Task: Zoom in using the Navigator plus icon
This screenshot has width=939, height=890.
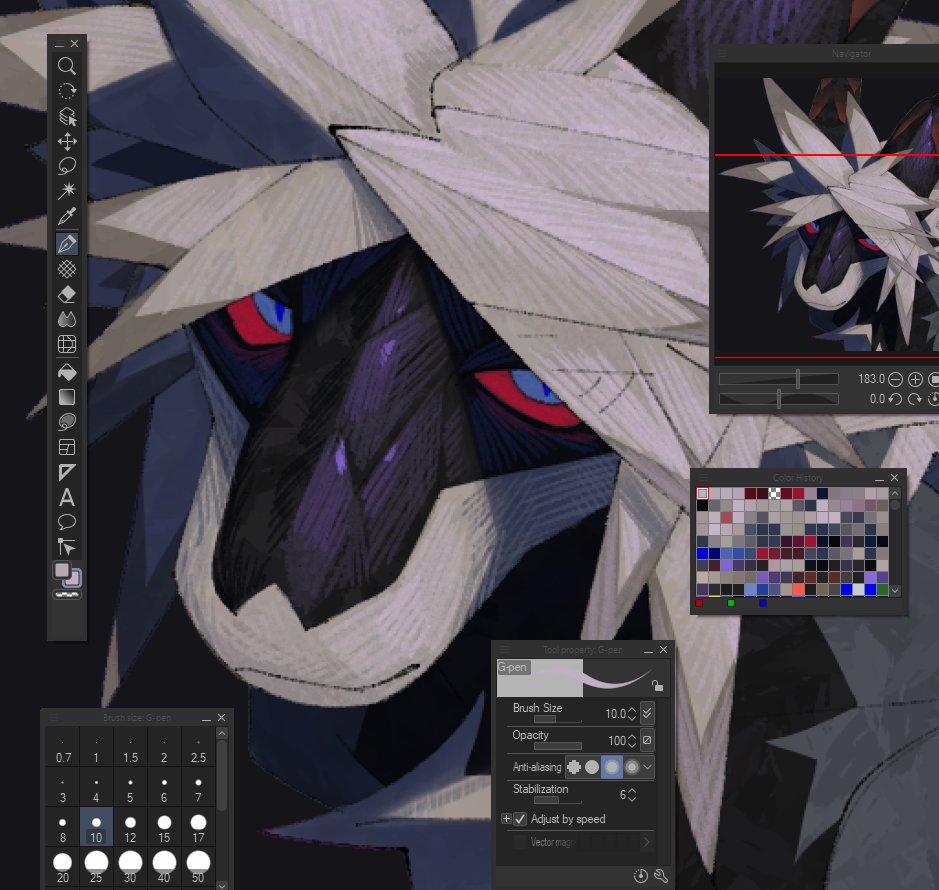Action: click(915, 379)
